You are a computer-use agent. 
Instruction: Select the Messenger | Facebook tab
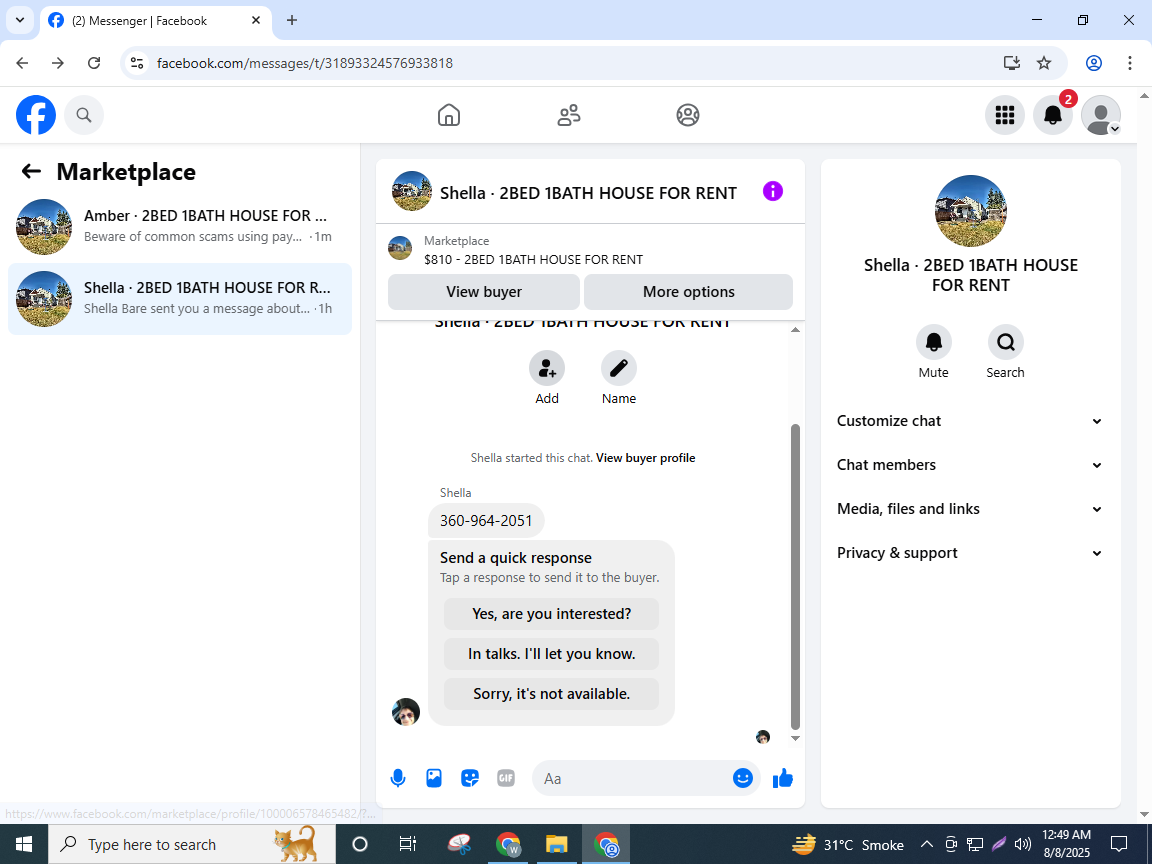tap(154, 21)
